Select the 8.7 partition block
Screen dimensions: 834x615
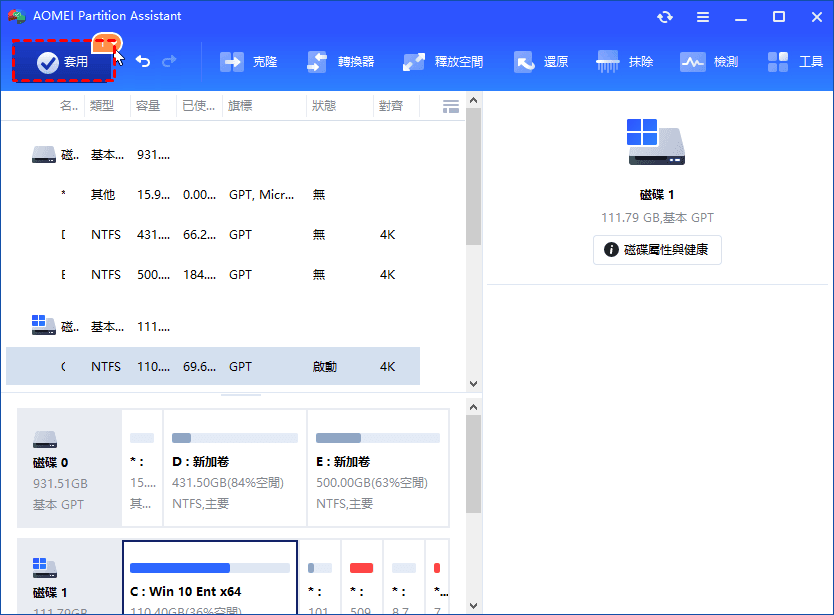404,578
